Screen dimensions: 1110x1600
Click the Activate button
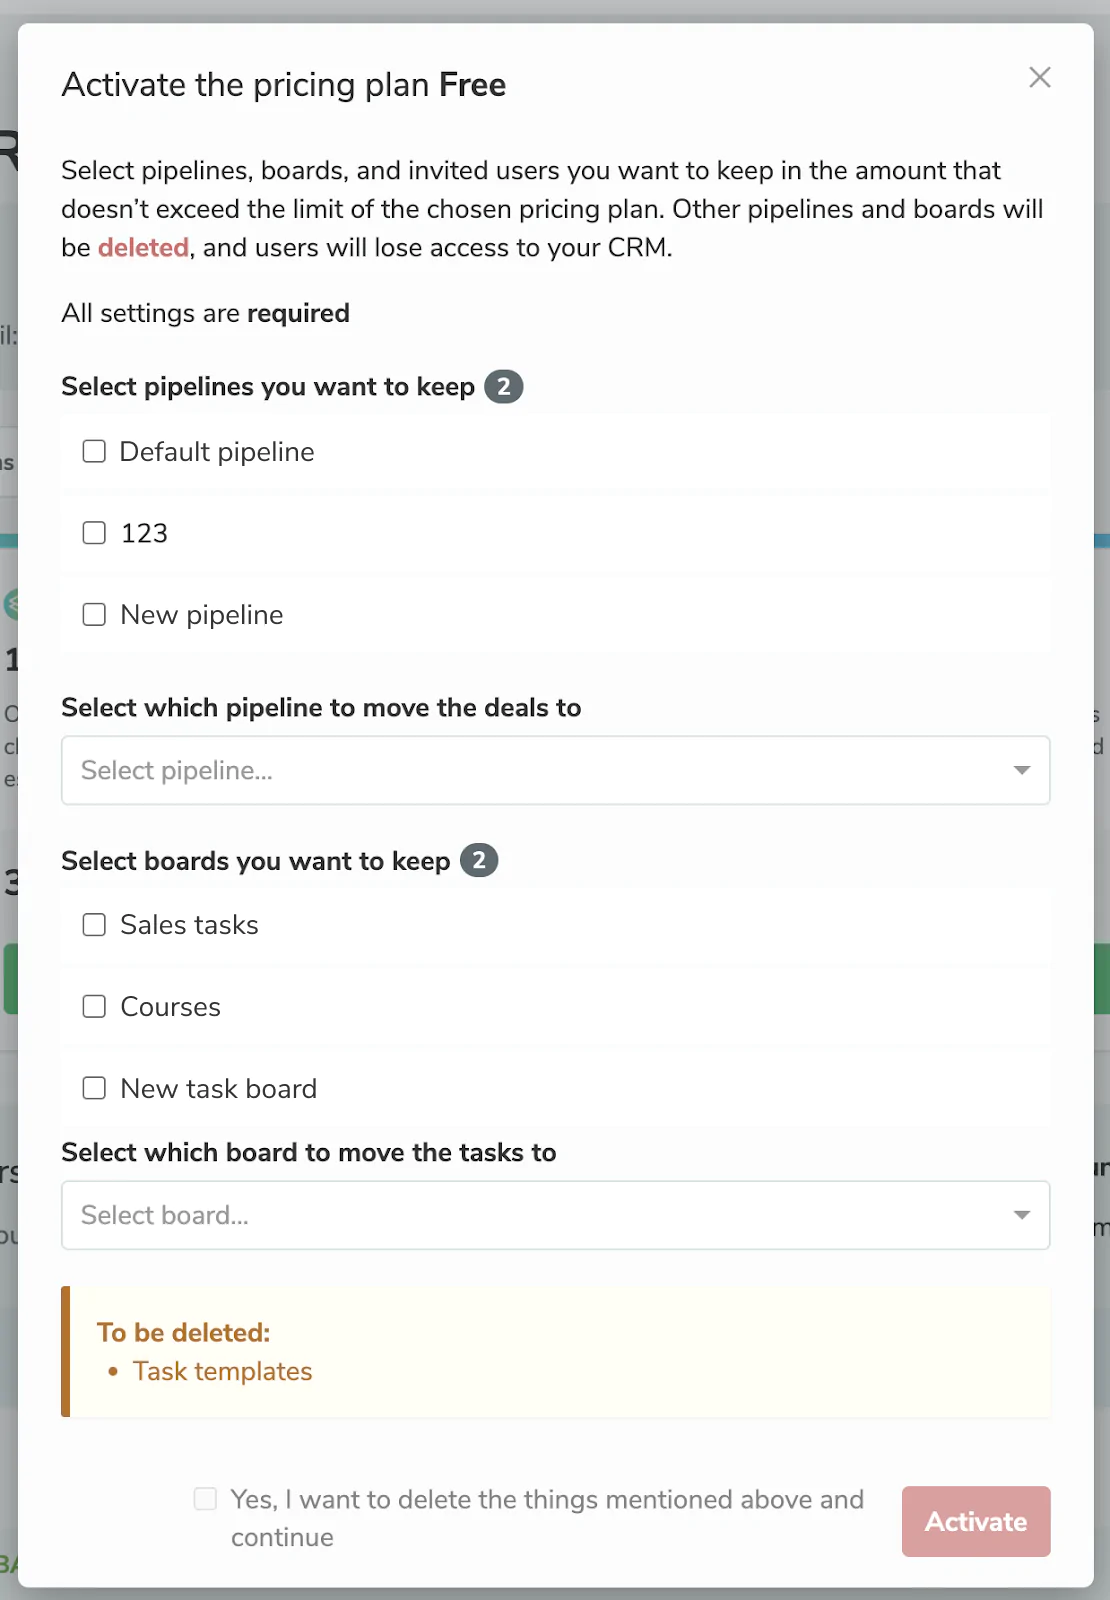(976, 1521)
